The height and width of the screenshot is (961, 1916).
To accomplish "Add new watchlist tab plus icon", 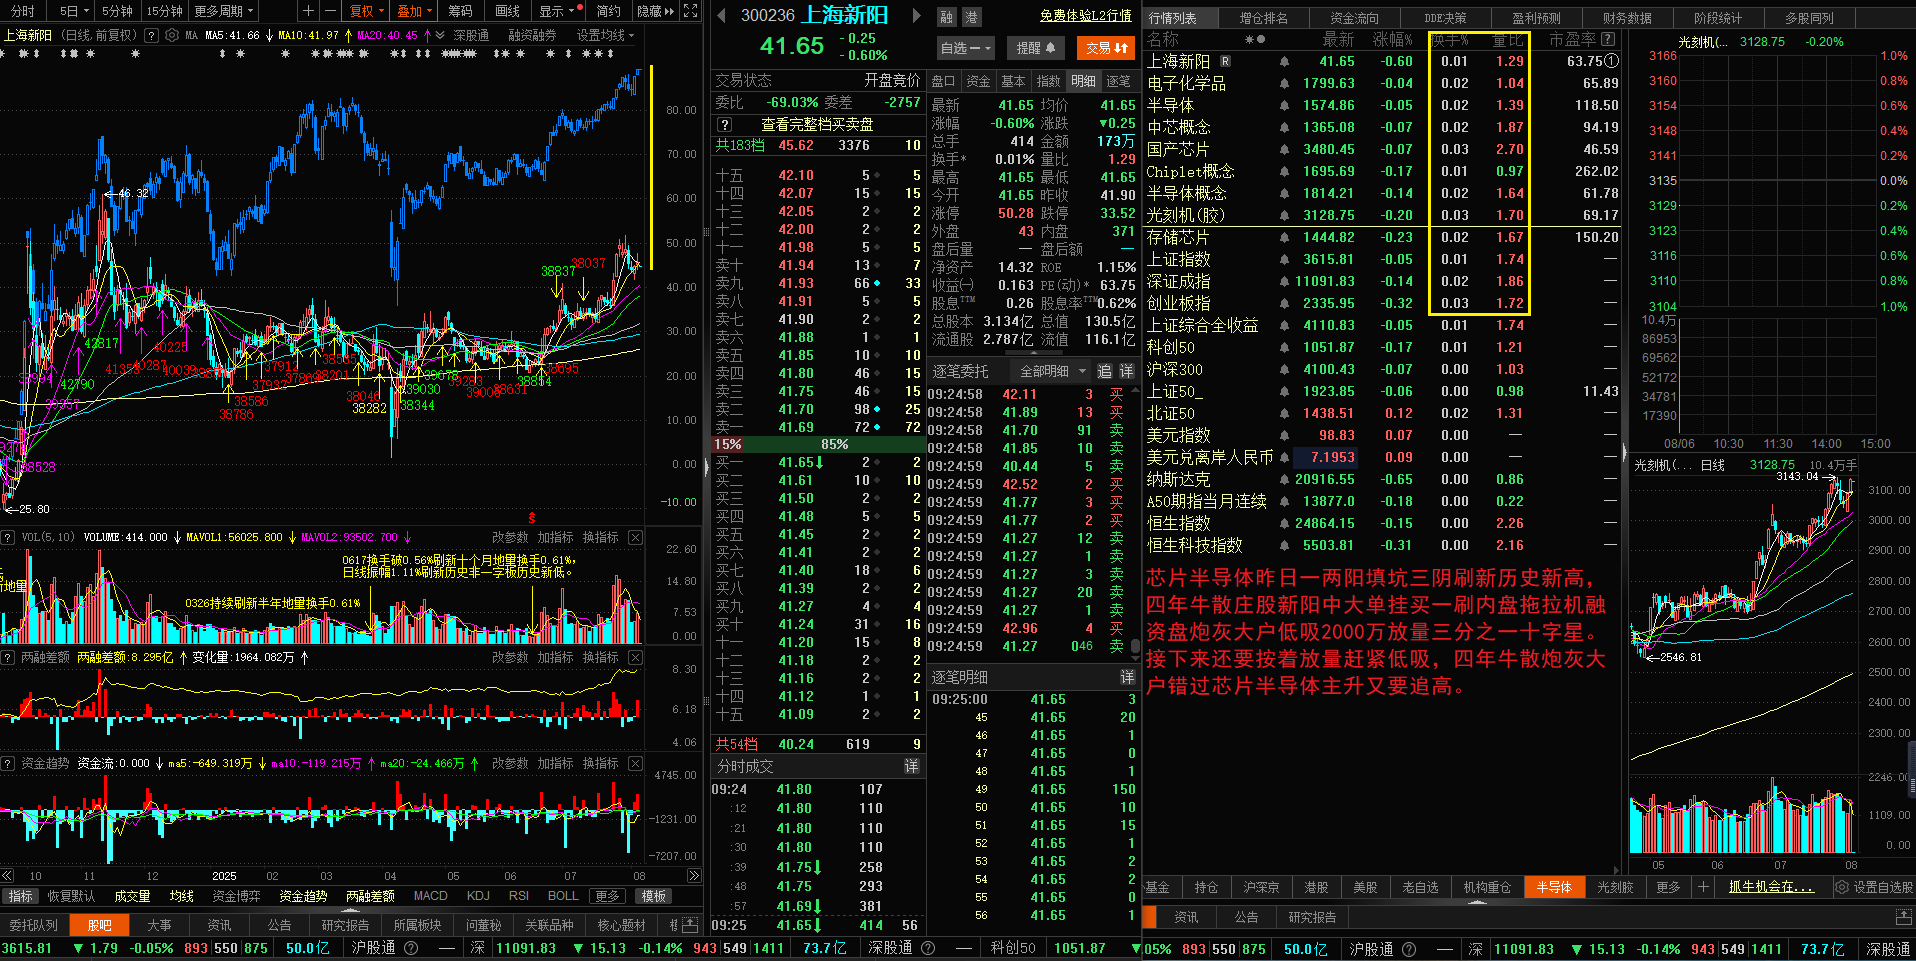I will [x=1703, y=887].
